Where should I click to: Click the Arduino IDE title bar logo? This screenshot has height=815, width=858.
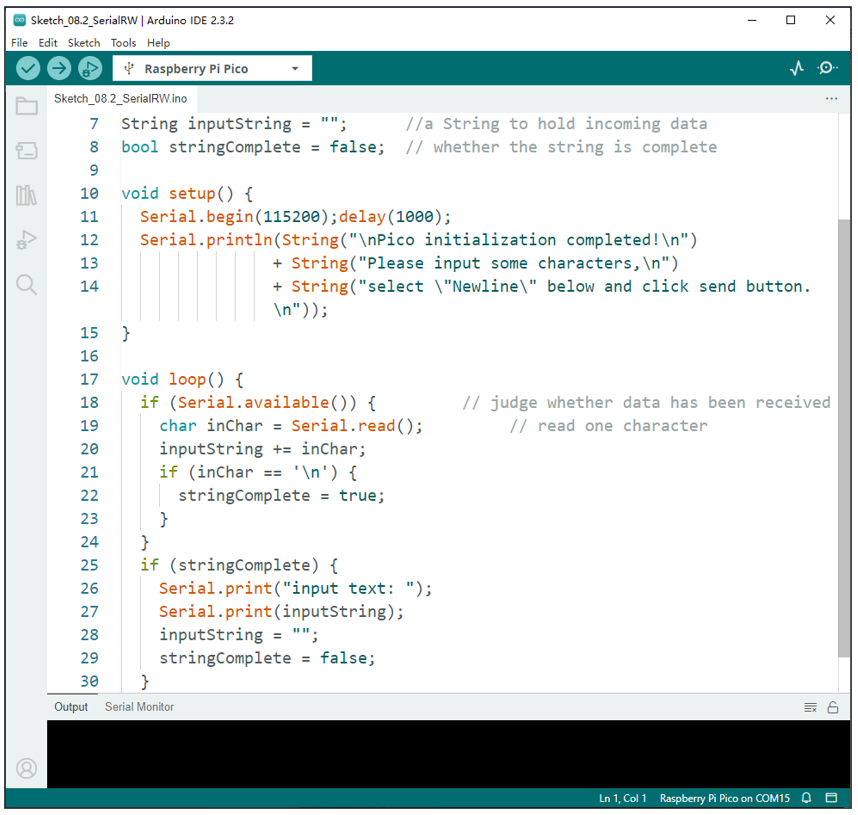pyautogui.click(x=20, y=20)
